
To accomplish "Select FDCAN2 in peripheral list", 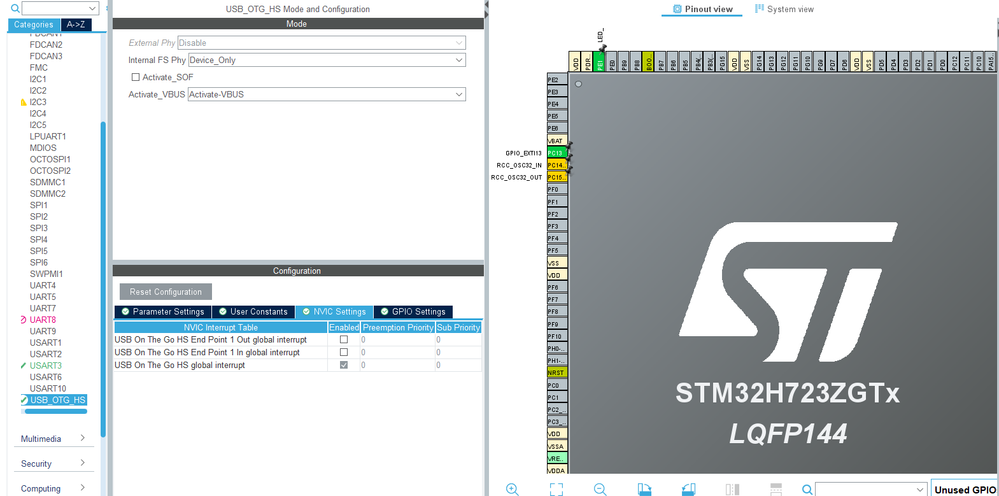I will pos(46,45).
